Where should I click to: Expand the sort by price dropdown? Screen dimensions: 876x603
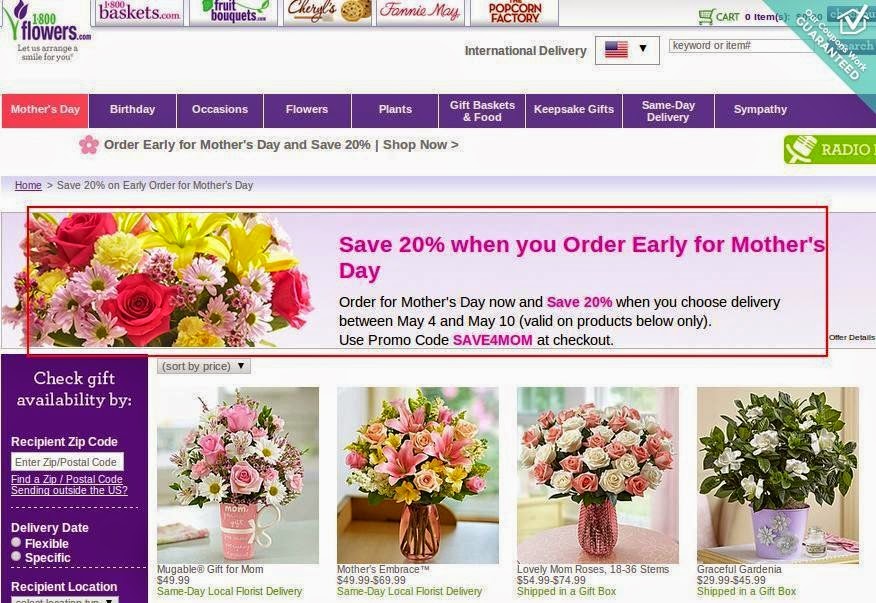(204, 366)
